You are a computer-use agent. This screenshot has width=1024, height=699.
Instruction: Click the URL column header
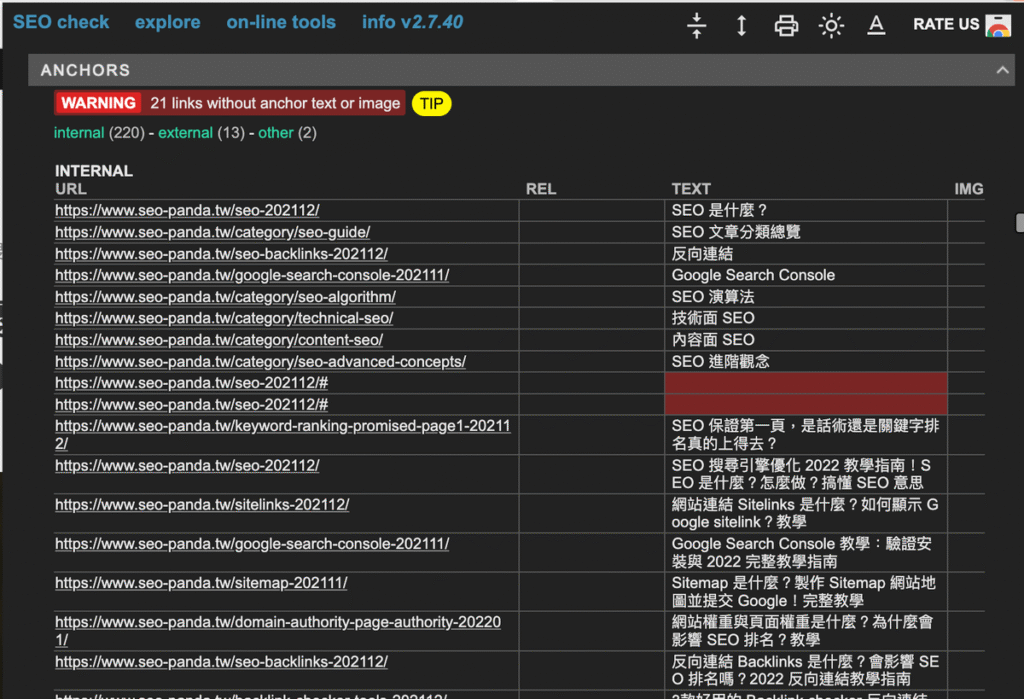tap(71, 189)
